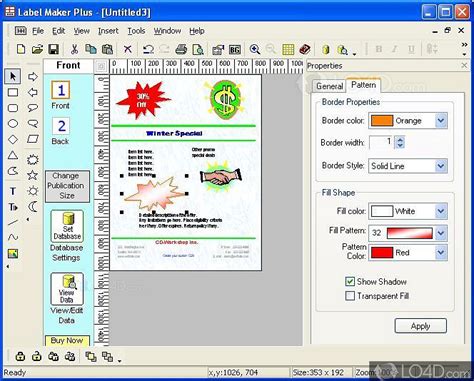Close the Properties panel

(464, 66)
